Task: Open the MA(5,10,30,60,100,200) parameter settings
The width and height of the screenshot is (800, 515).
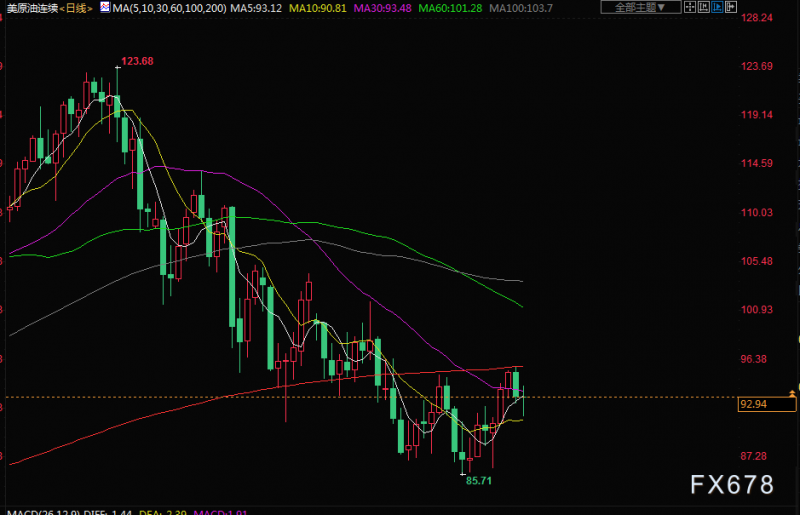Action: coord(169,8)
